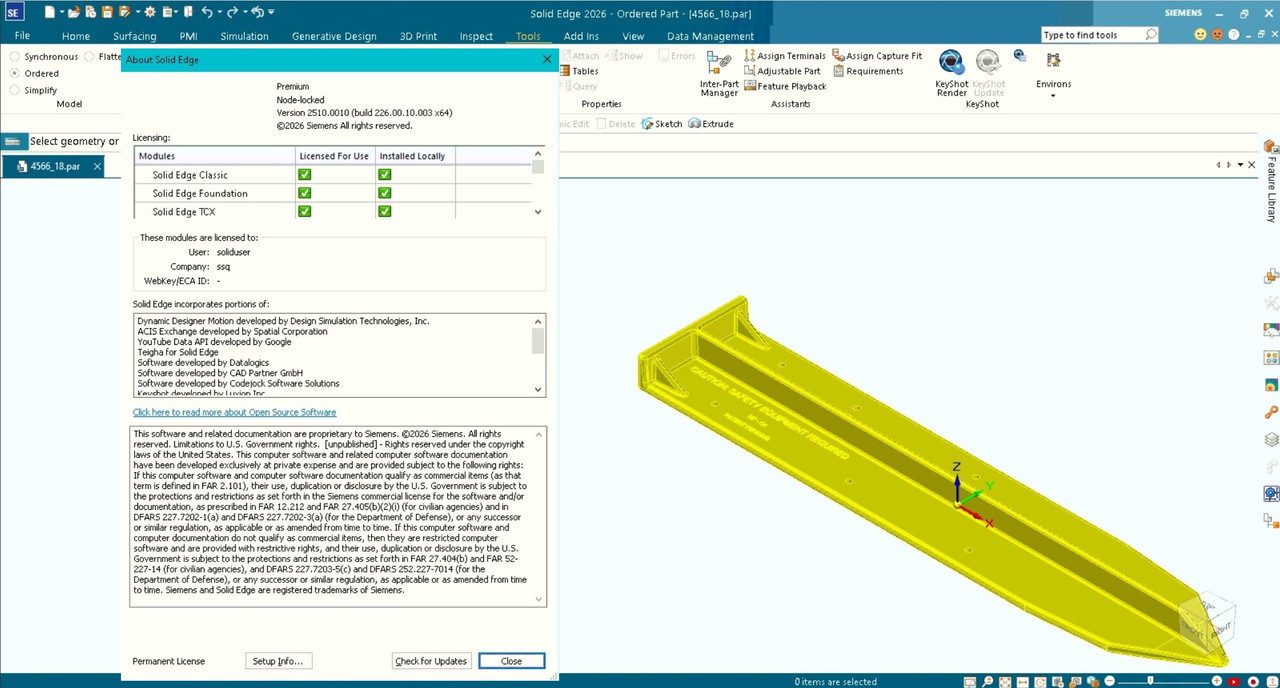Click the license text scroll-down arrow

click(540, 600)
